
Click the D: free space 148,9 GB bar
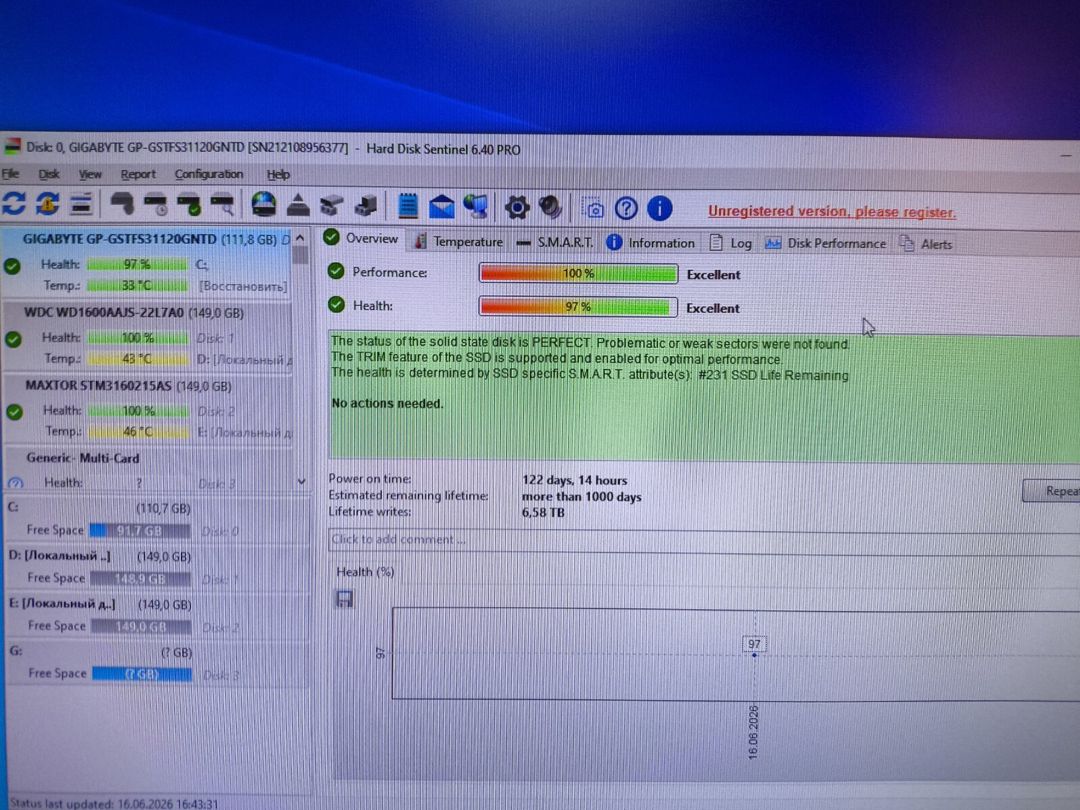(x=141, y=579)
